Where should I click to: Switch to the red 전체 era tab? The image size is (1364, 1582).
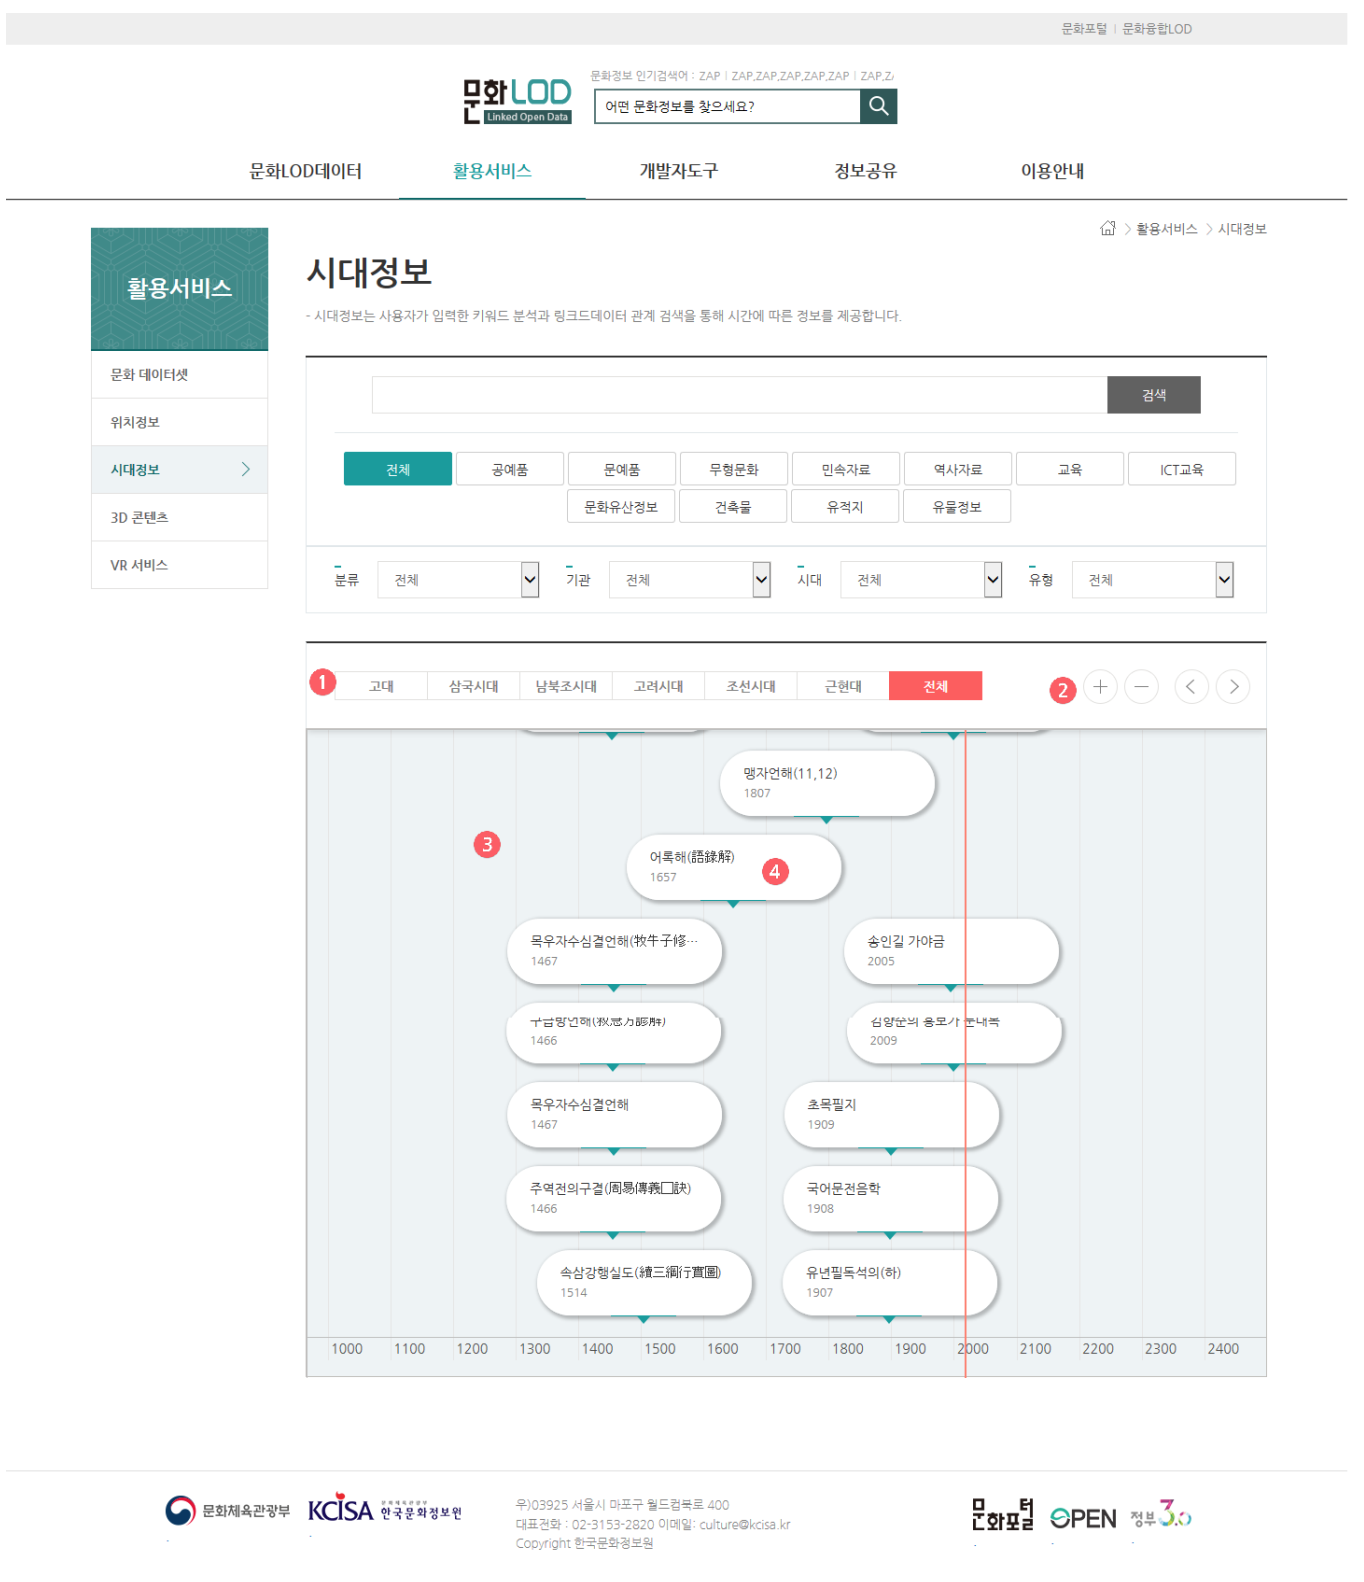[x=935, y=686]
